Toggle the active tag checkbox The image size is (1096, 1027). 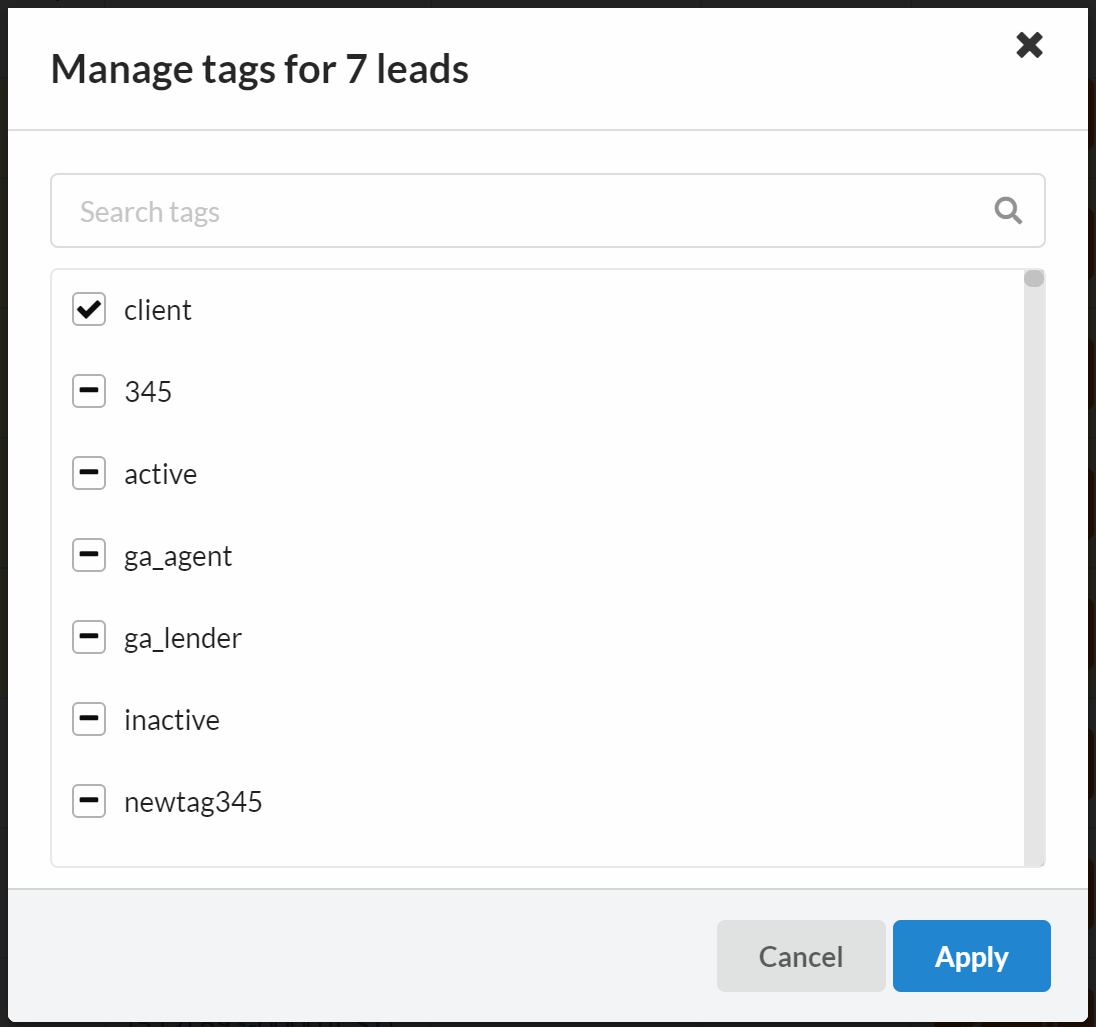click(88, 473)
